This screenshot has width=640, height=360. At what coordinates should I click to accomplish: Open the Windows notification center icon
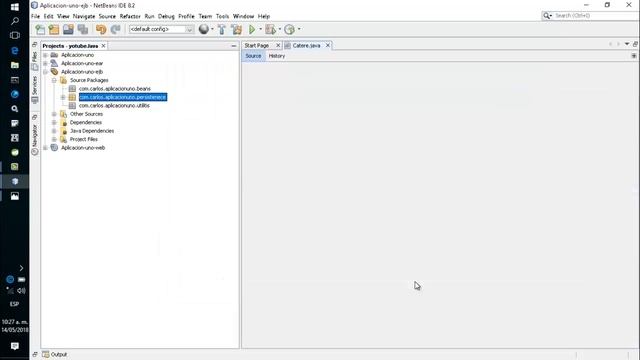tap(15, 346)
